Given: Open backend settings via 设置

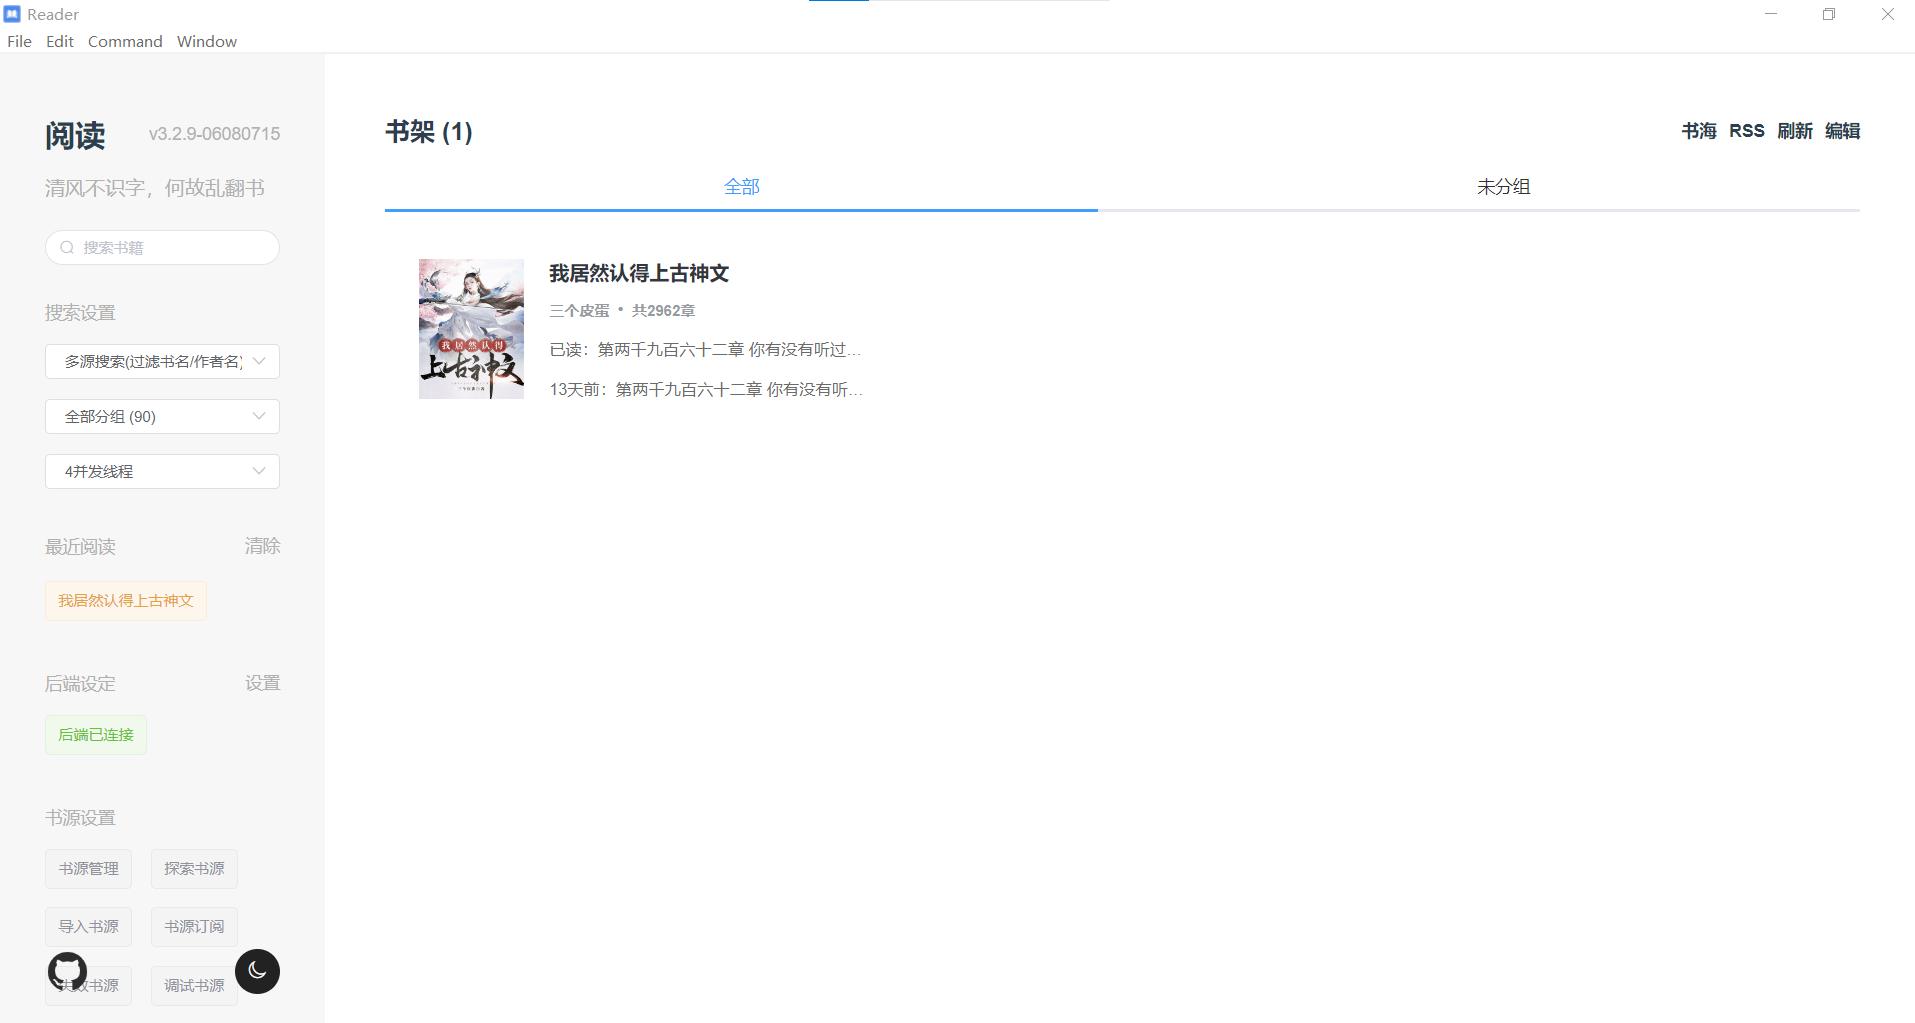Looking at the screenshot, I should pyautogui.click(x=262, y=682).
